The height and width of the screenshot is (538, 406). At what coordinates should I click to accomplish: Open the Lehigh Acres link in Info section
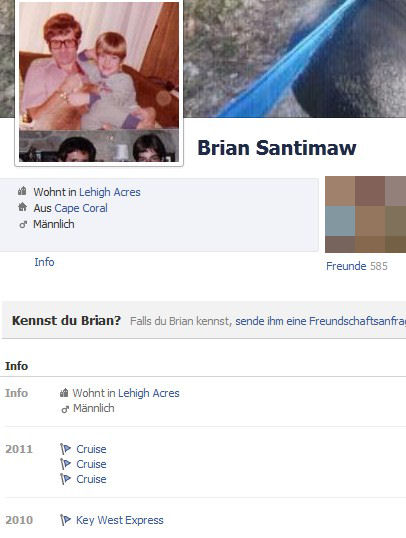tap(149, 393)
